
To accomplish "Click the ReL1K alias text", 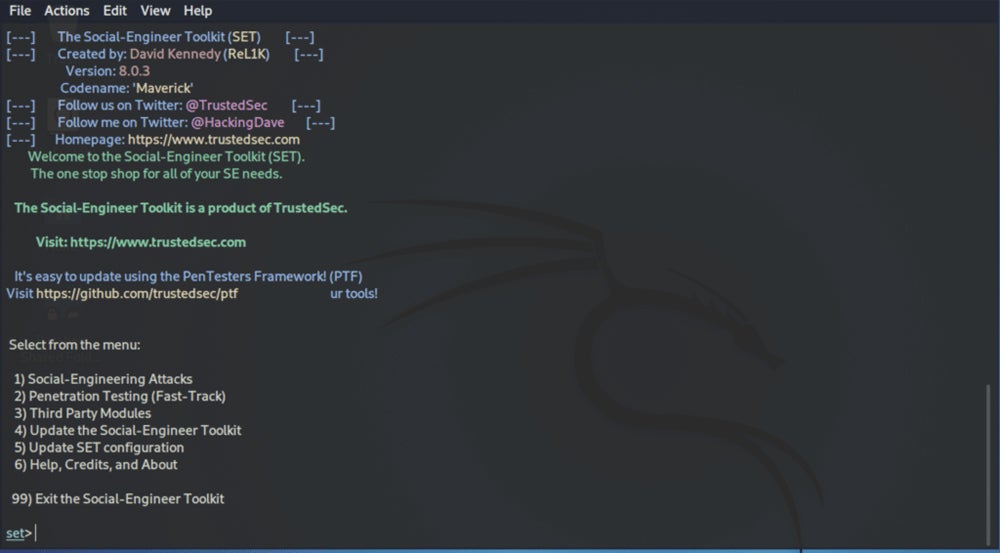I will click(x=247, y=54).
